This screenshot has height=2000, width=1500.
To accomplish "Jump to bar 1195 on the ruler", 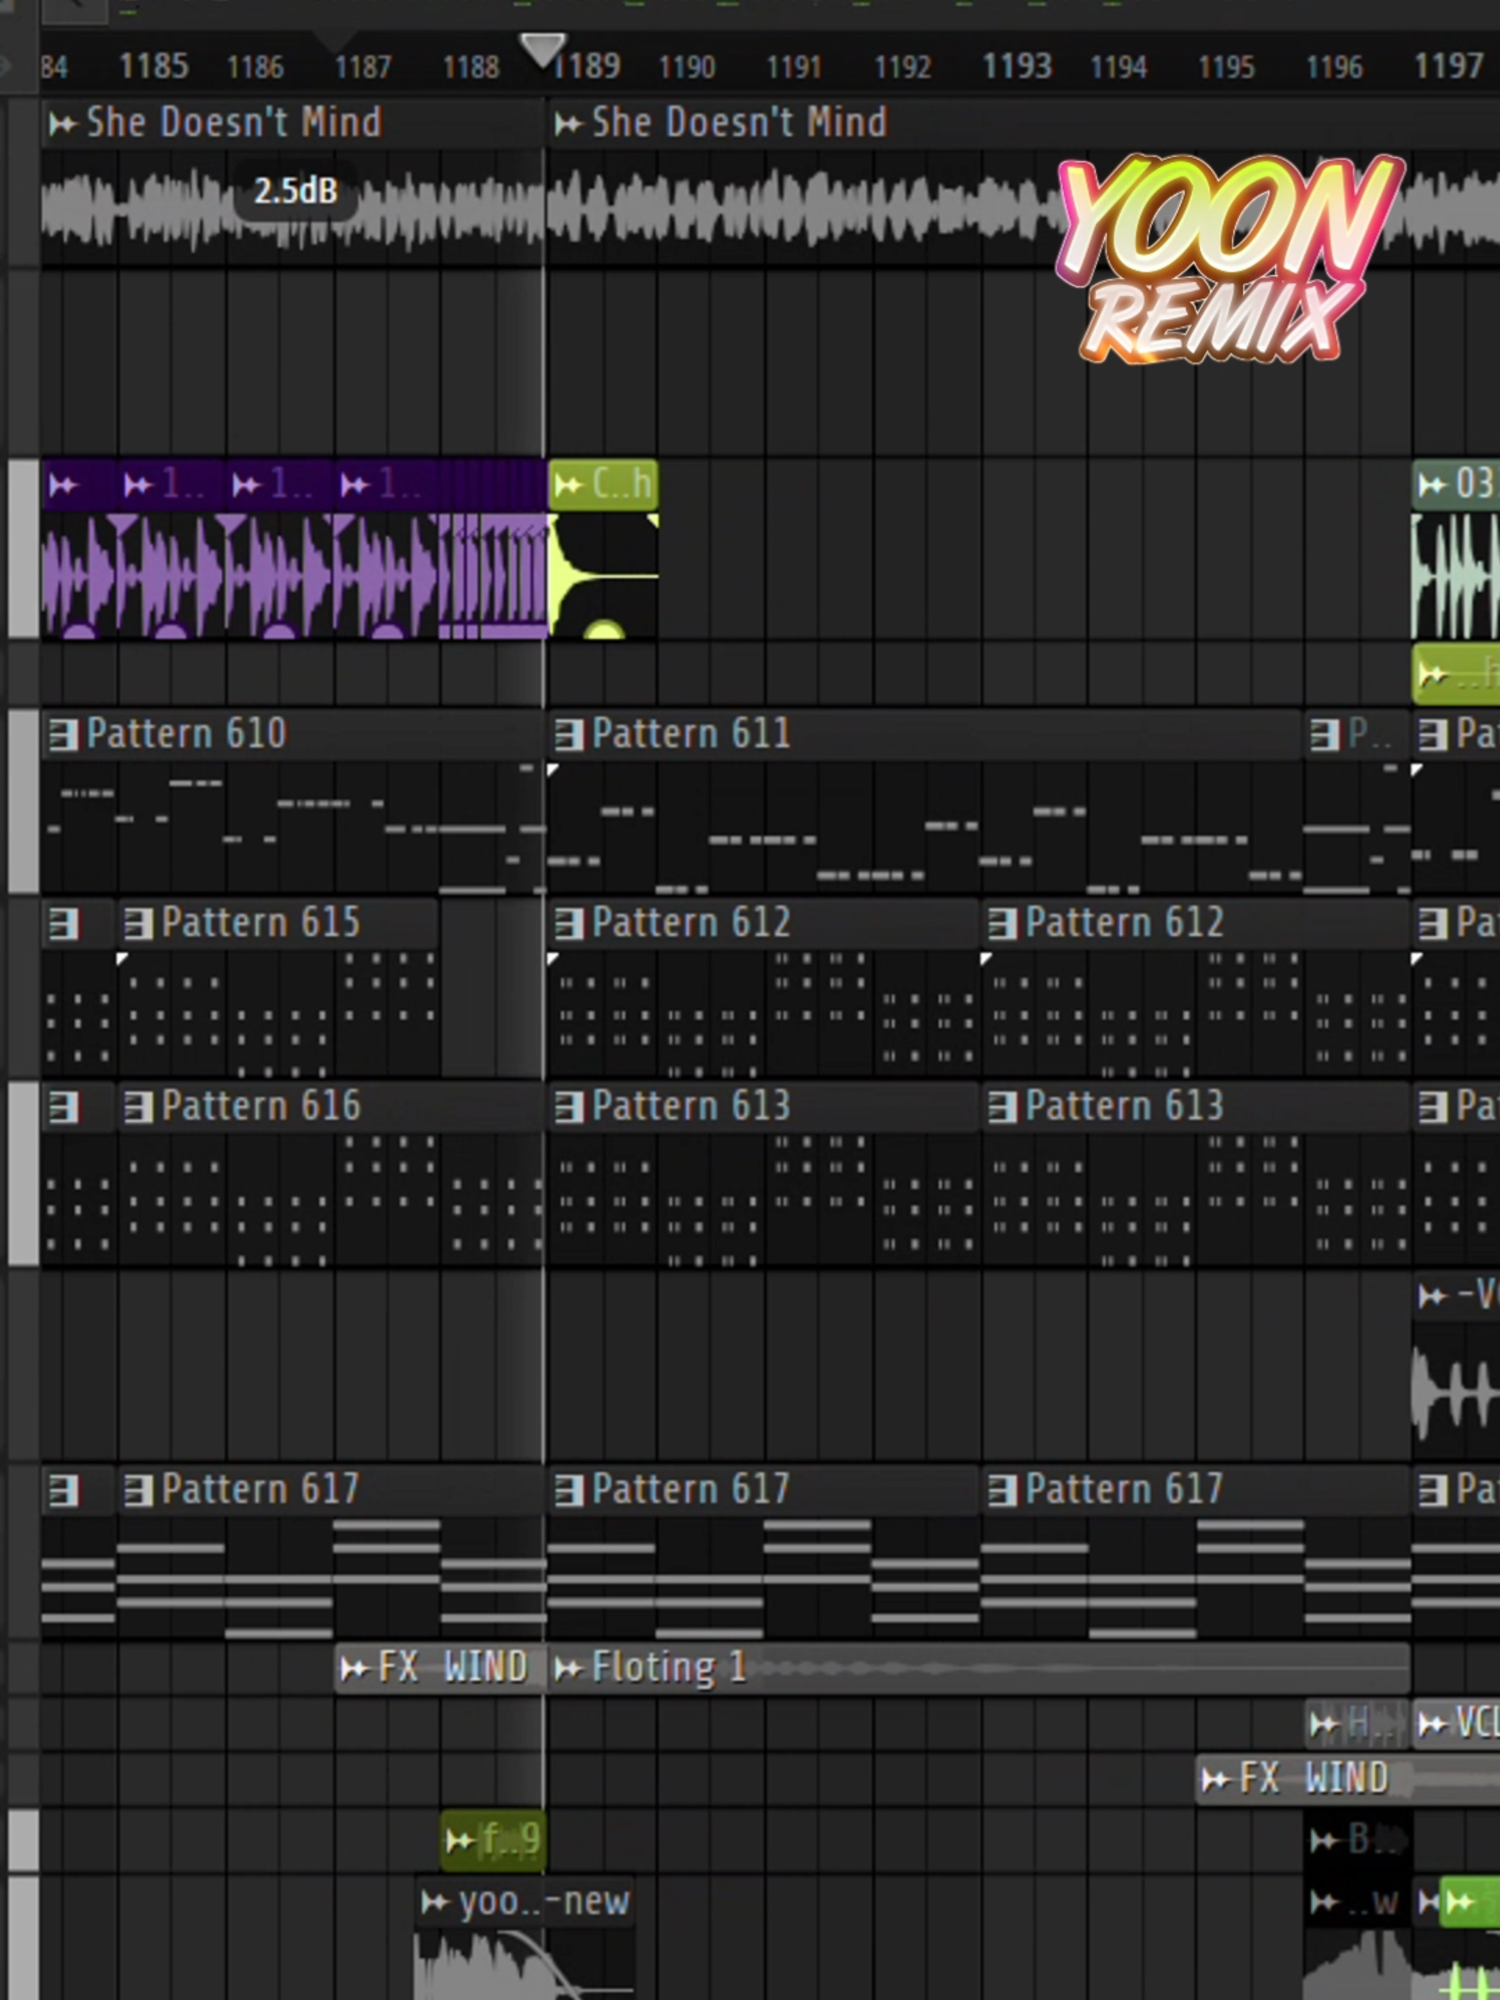I will 1226,67.
